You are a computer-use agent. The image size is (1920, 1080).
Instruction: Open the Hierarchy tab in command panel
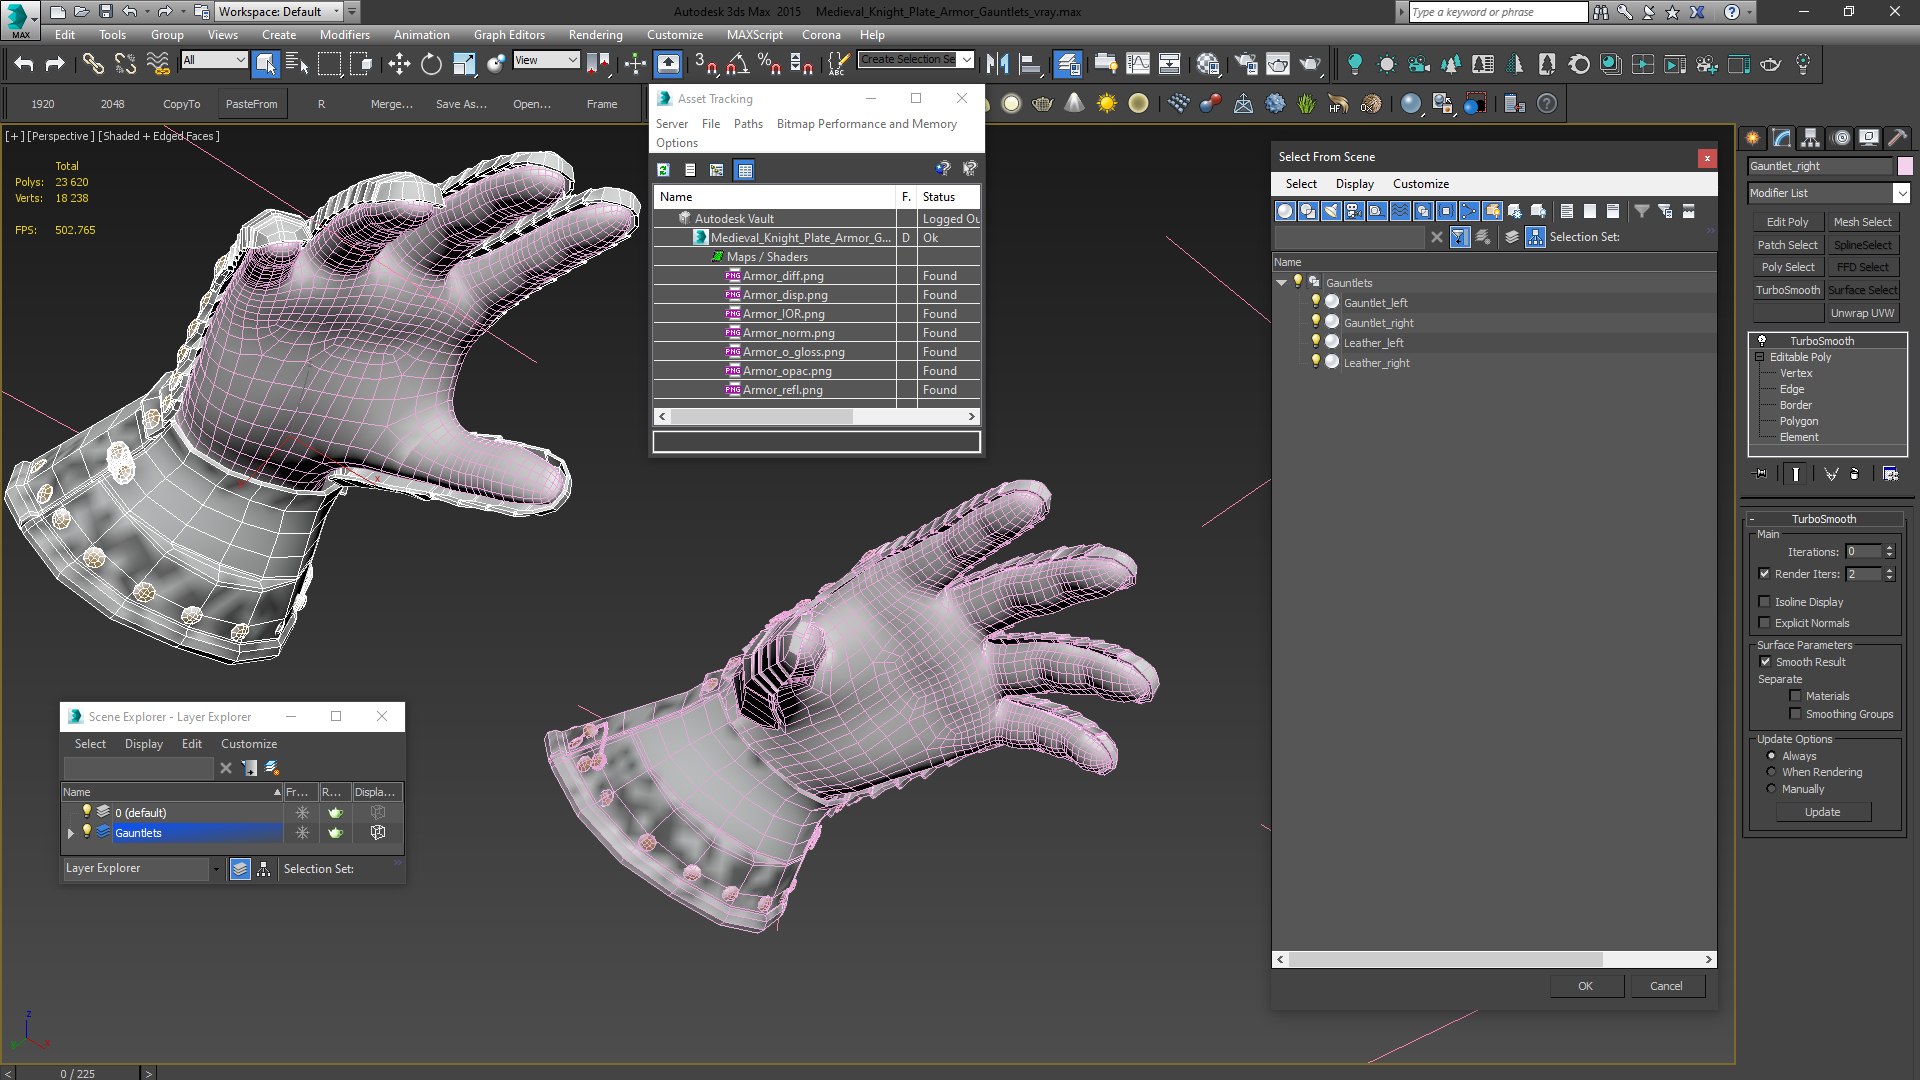click(x=1810, y=138)
